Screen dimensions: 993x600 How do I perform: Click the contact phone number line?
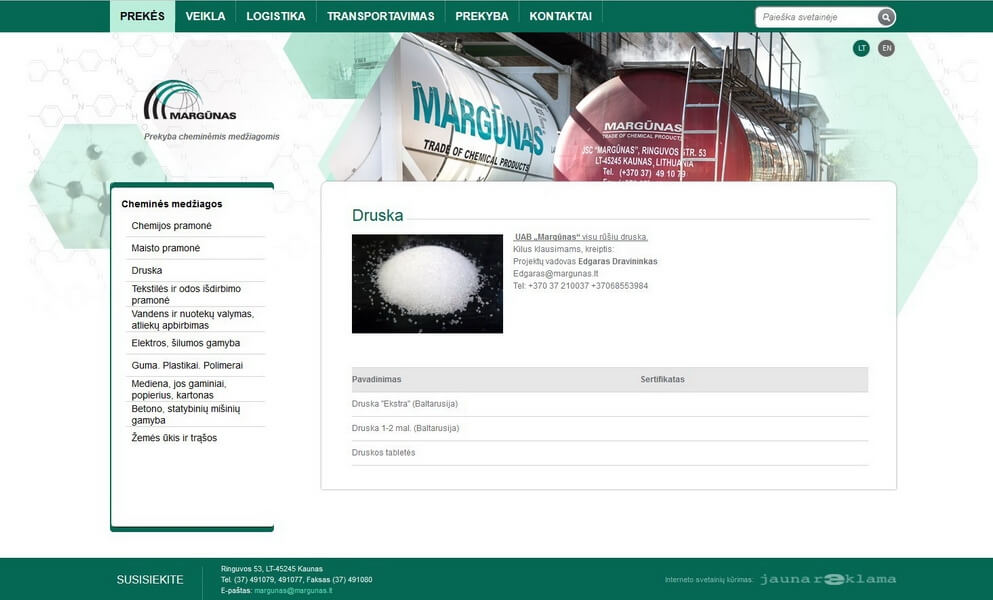pos(581,286)
